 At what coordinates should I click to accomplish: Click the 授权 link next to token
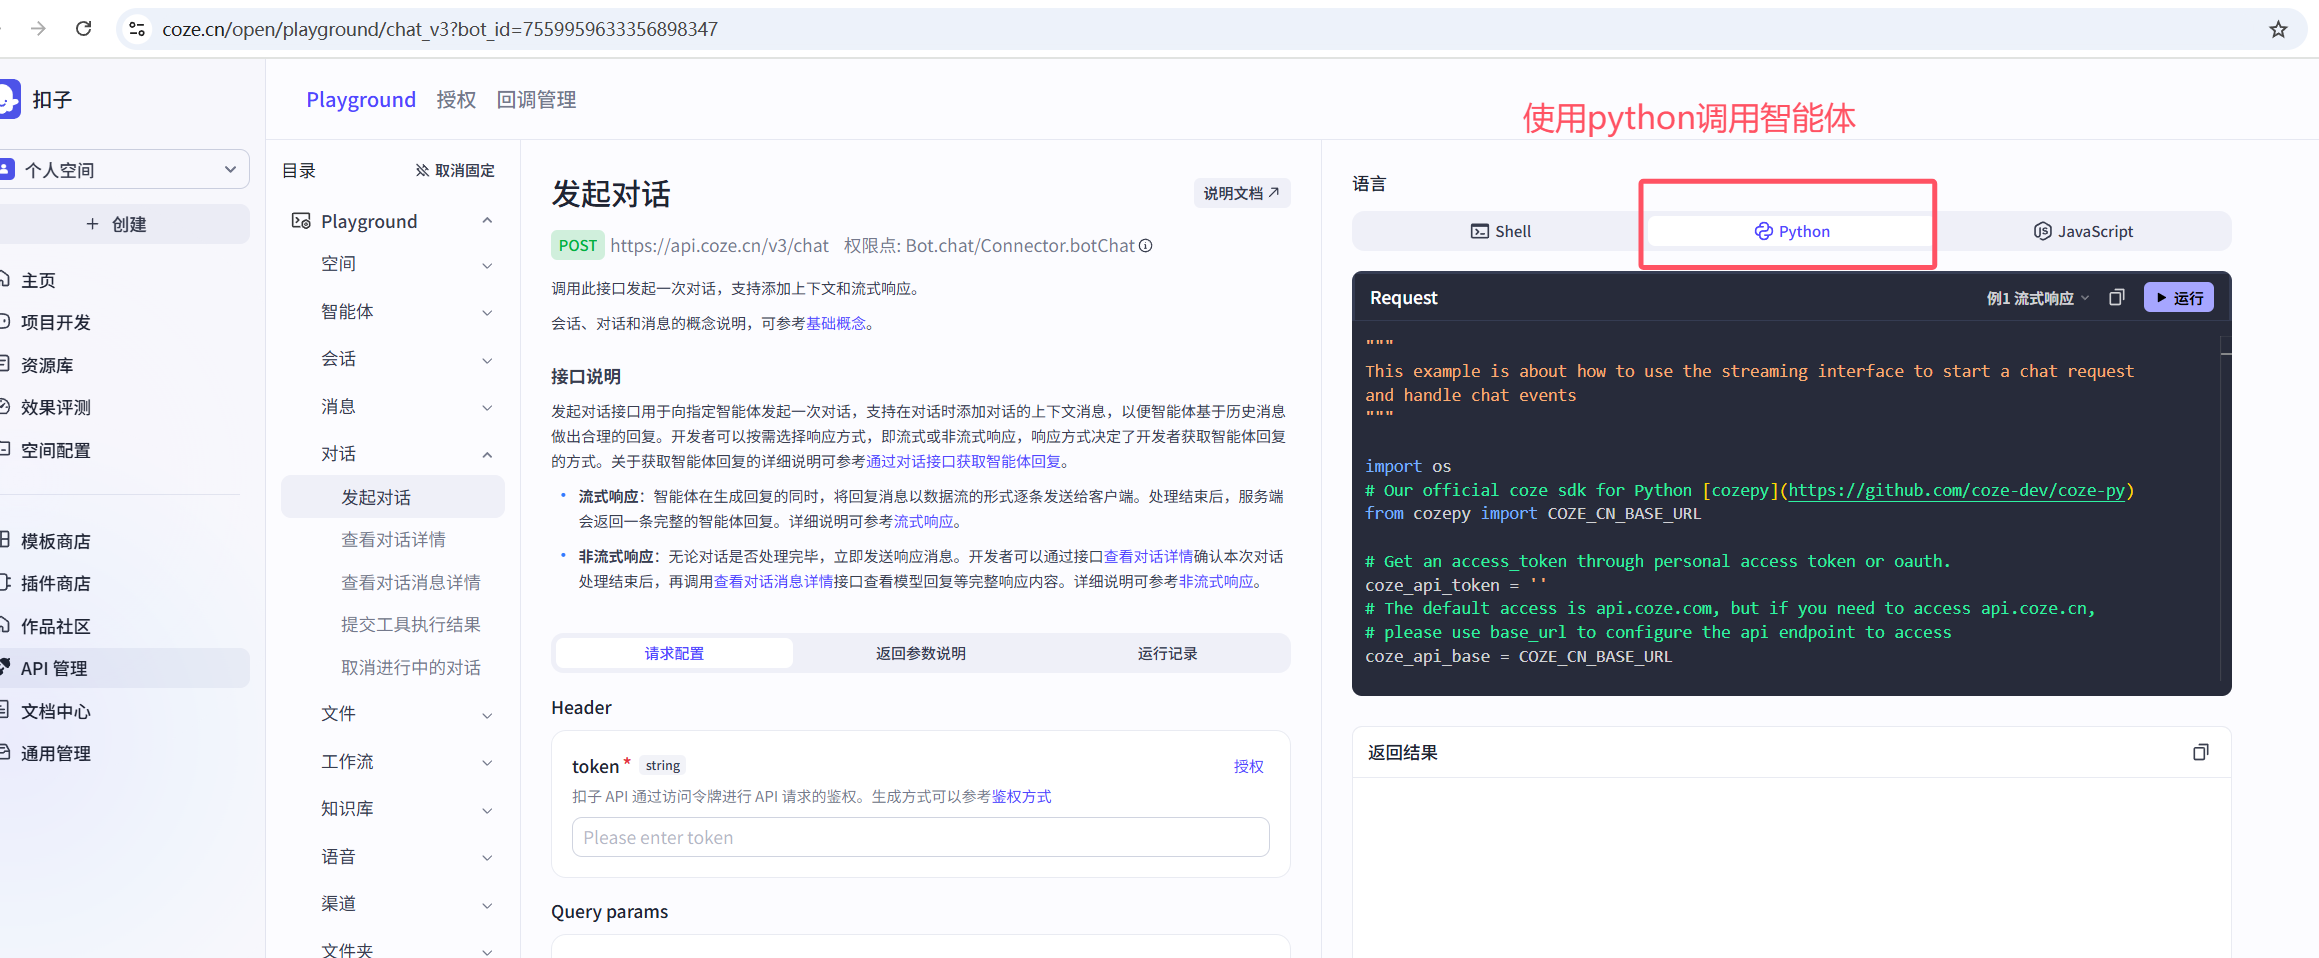(x=1248, y=766)
